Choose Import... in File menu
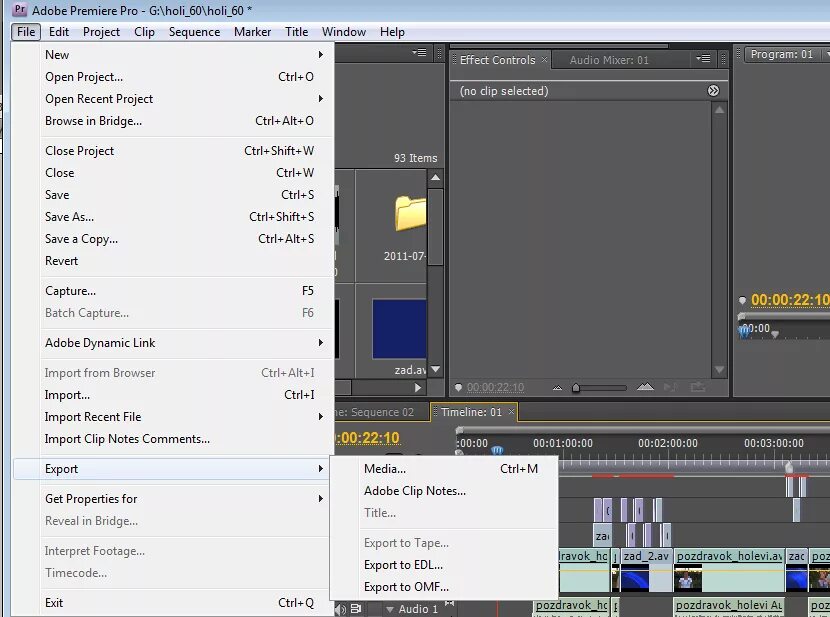The height and width of the screenshot is (617, 830). tap(173, 395)
